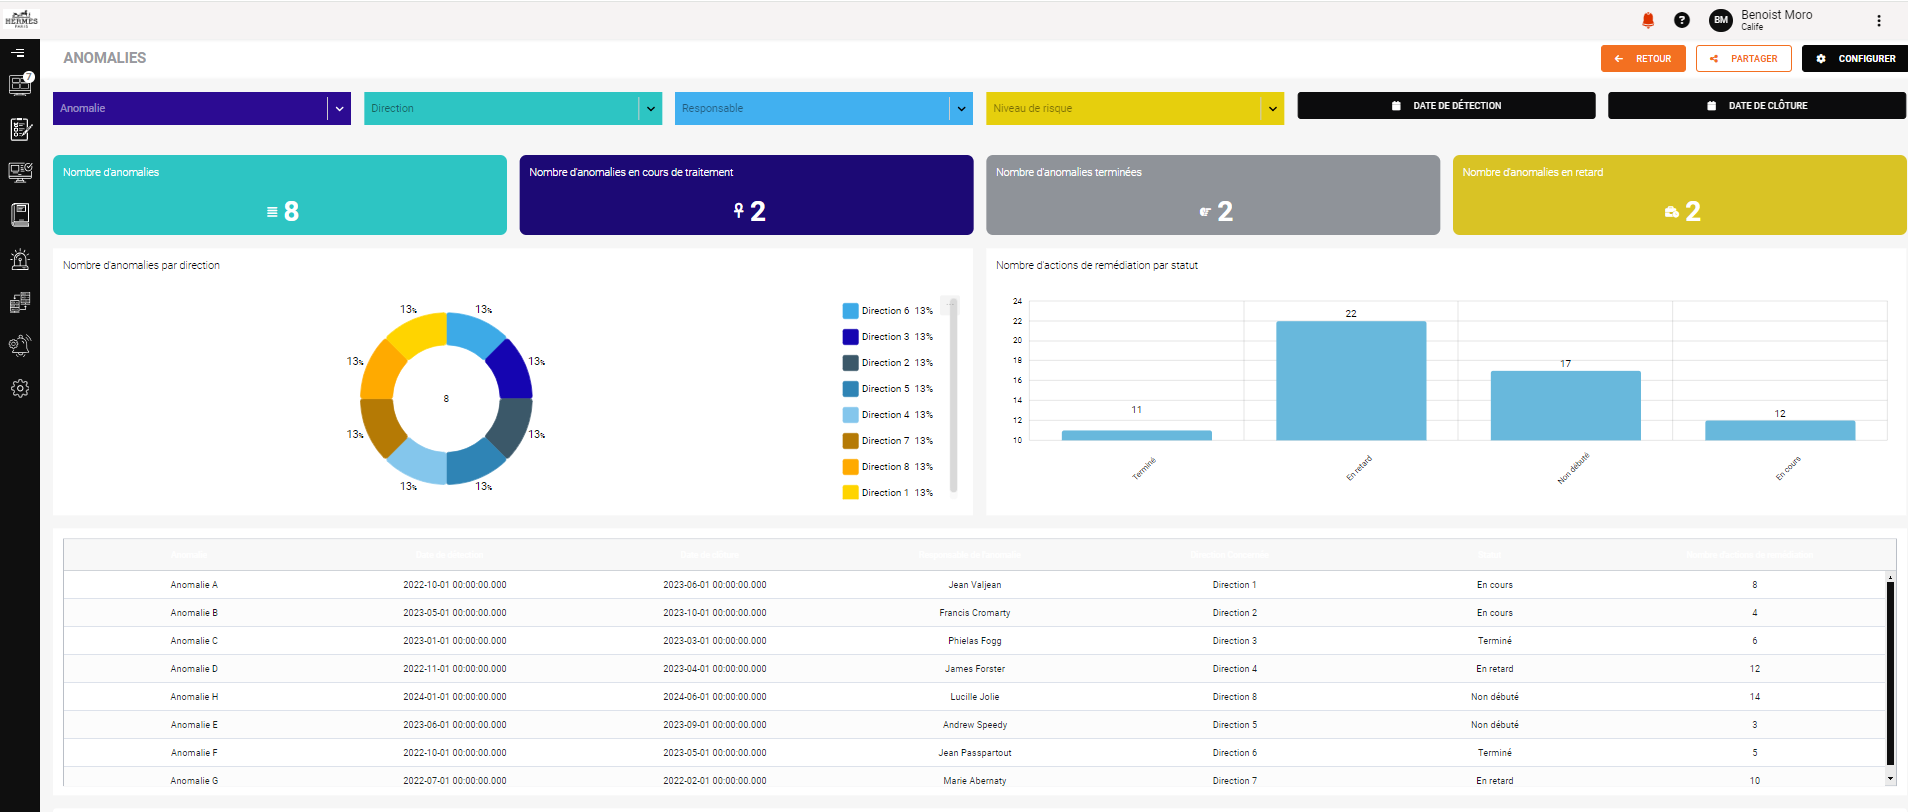Toggle Direction 3 legend color swatch

[851, 337]
